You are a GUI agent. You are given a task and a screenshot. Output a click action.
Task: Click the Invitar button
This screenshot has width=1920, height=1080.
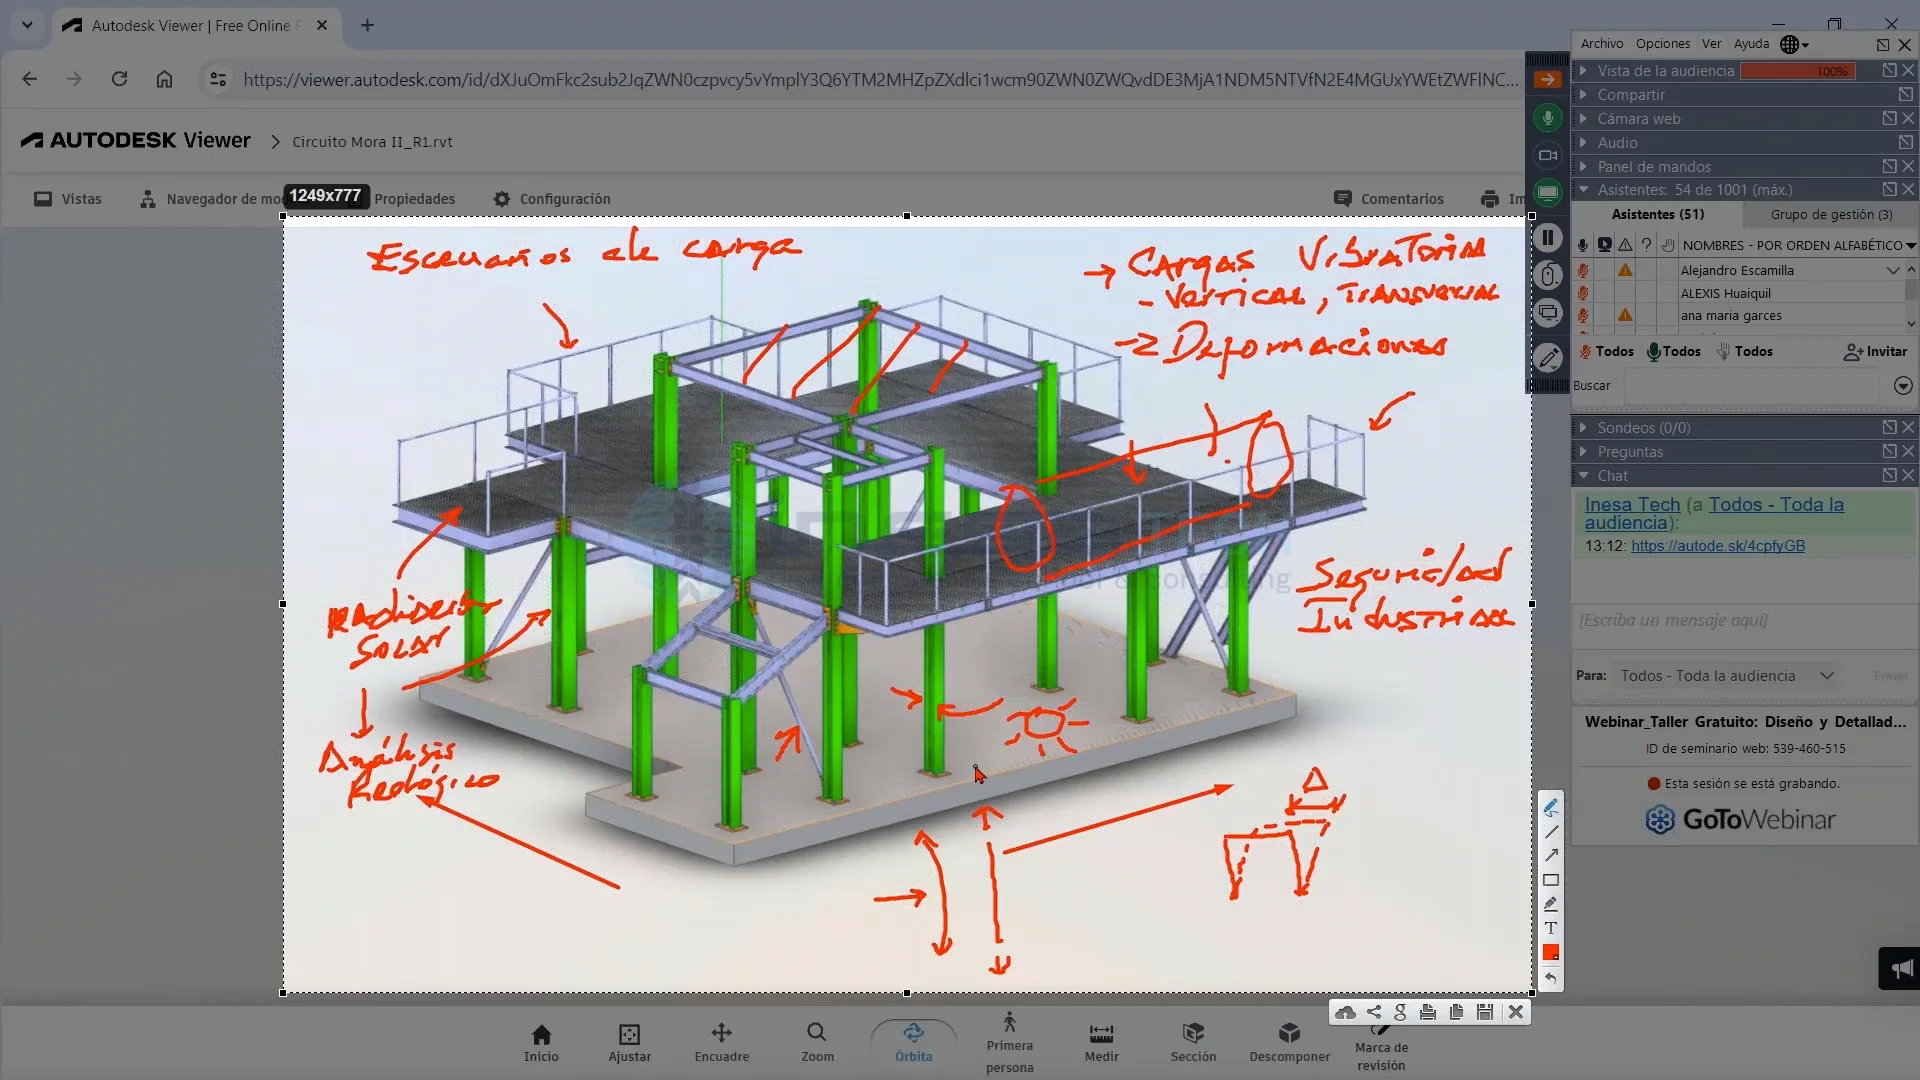(1876, 352)
